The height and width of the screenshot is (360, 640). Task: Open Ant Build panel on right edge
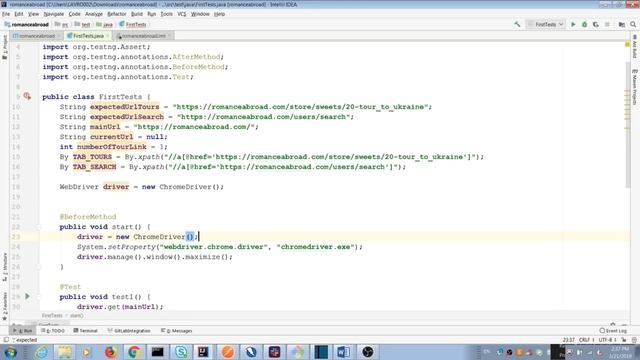635,46
